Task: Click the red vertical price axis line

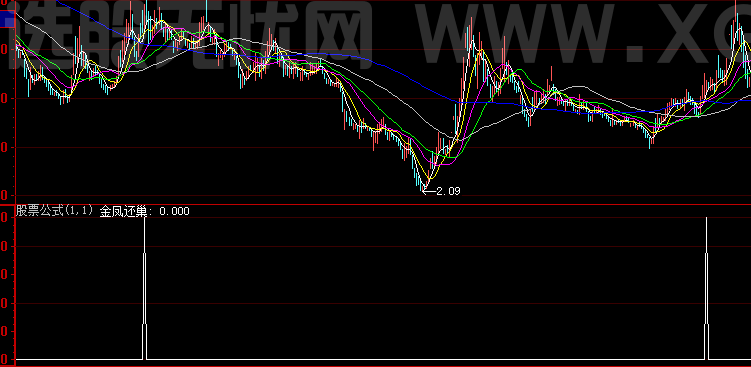Action: point(15,184)
